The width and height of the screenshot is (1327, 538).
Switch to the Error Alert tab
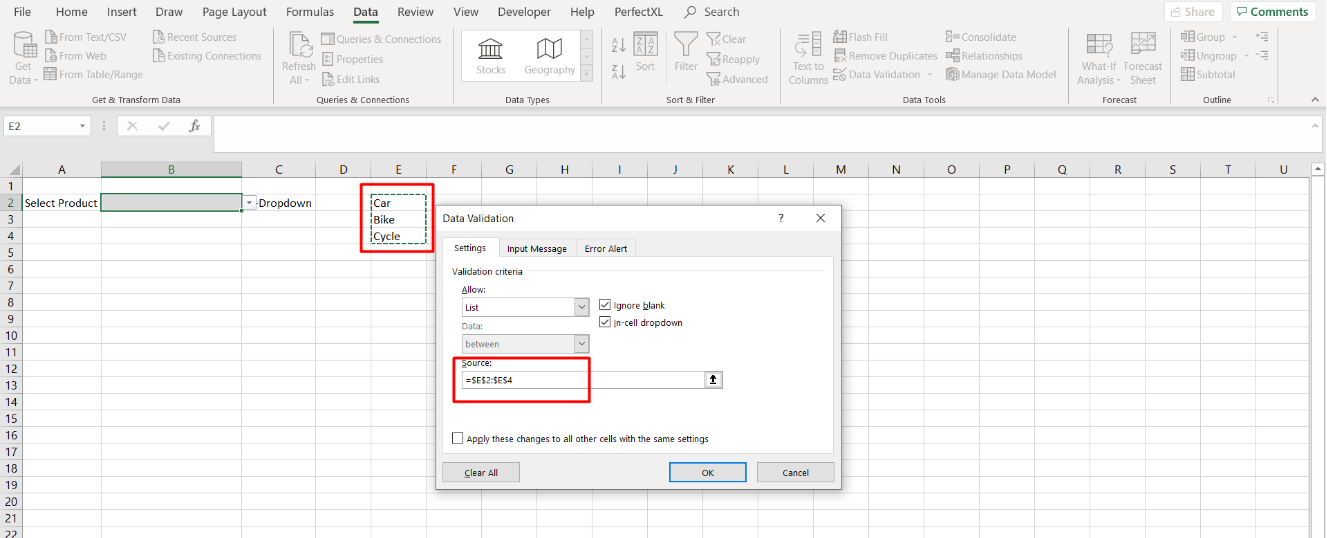608,249
